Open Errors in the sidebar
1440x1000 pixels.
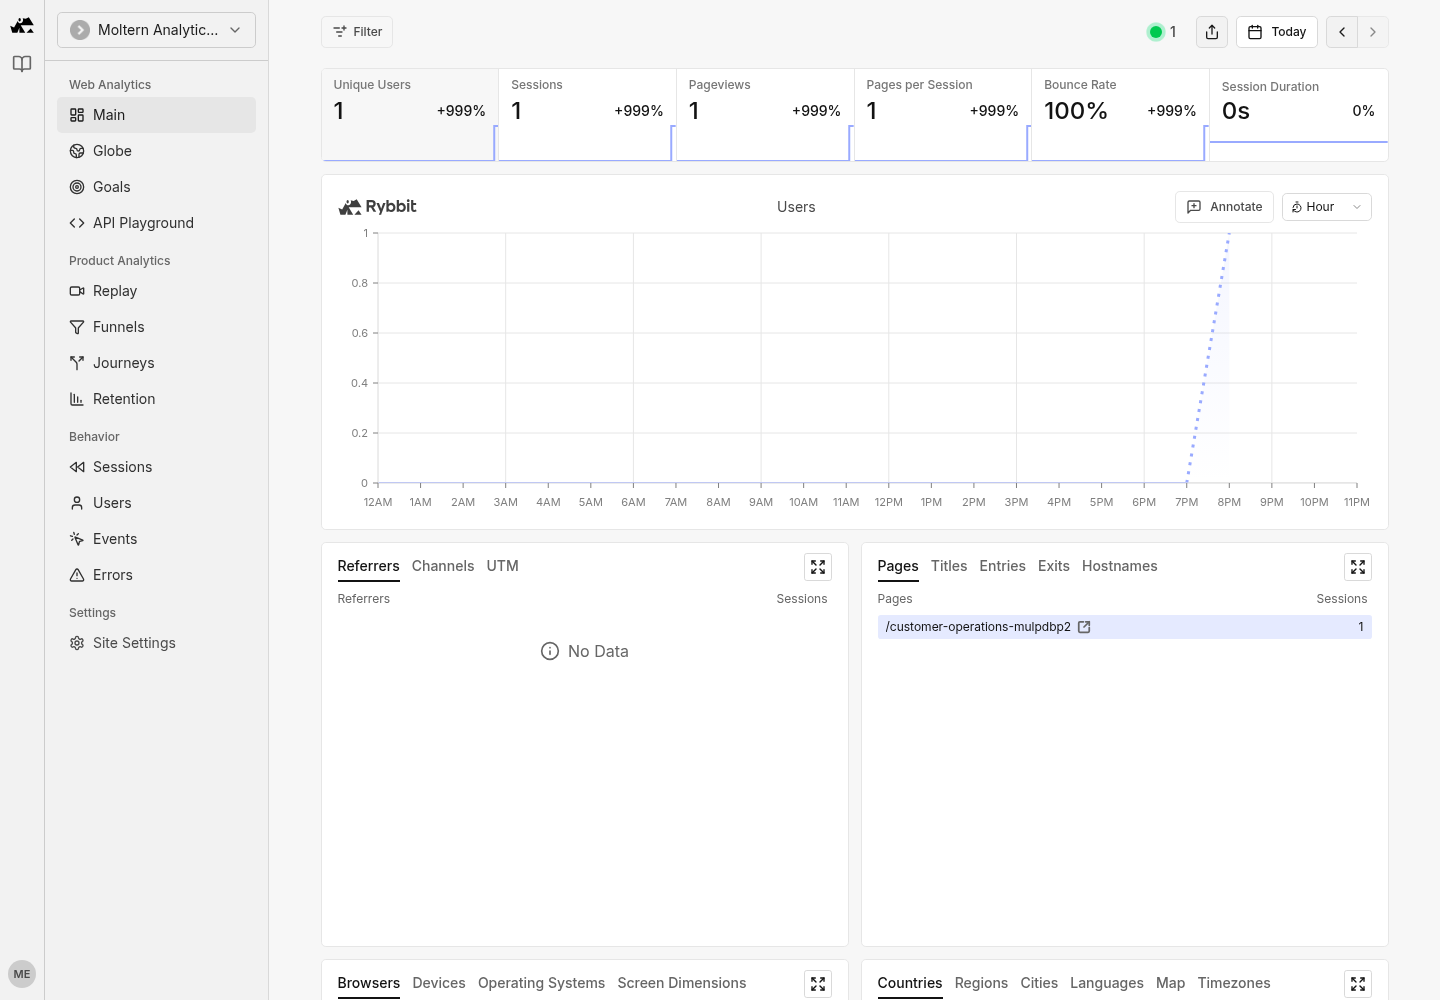(156, 575)
